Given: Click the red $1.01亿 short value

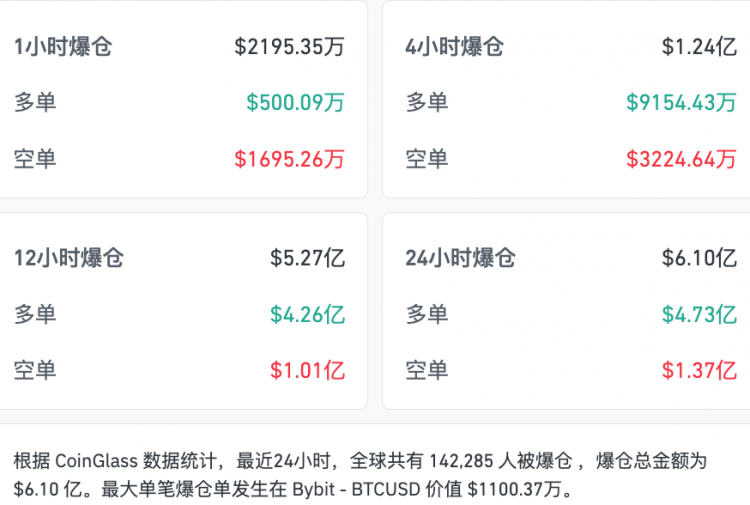Looking at the screenshot, I should (307, 370).
